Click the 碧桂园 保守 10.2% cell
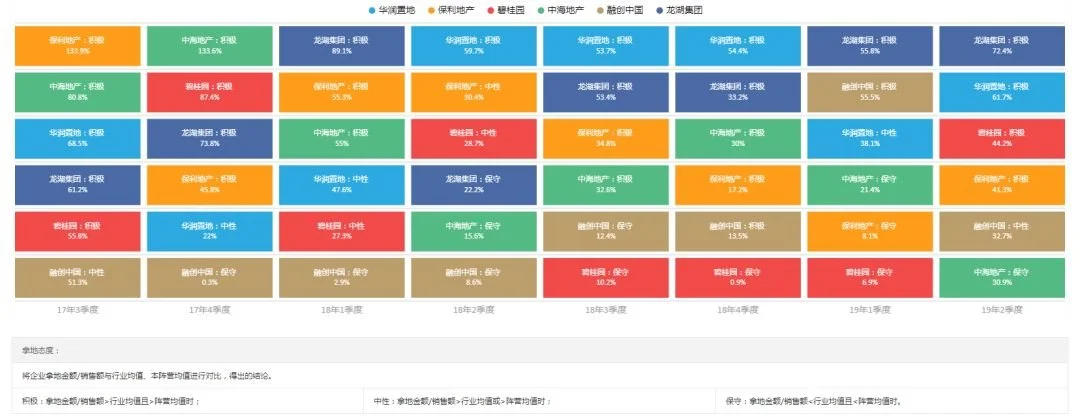Image resolution: width=1080 pixels, height=419 pixels. pyautogui.click(x=606, y=278)
